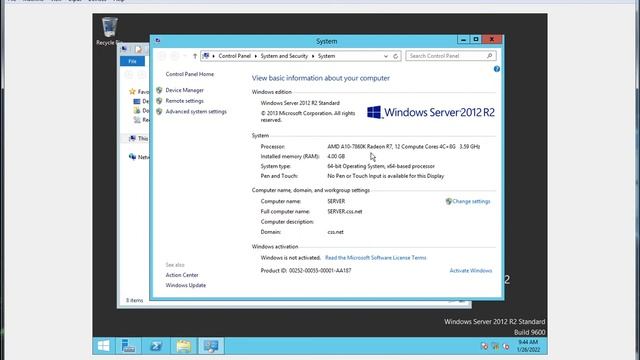Open recent locations dropdown beside forward arrow

[185, 56]
